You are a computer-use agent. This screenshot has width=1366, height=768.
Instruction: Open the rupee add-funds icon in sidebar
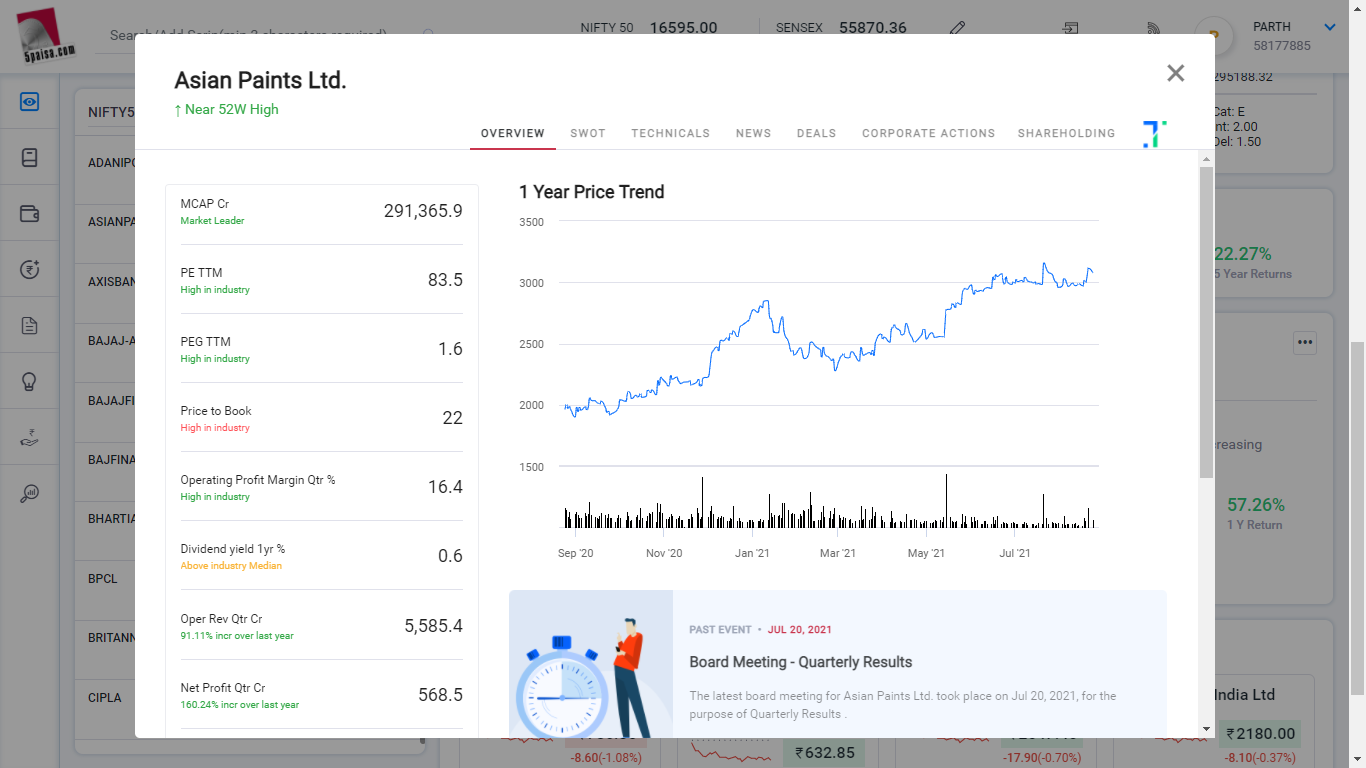coord(29,269)
